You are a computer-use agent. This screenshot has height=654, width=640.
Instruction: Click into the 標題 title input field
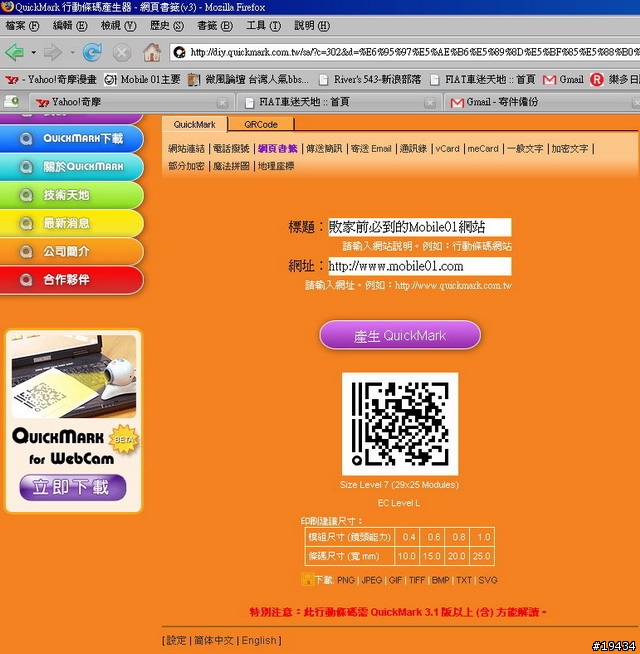pos(420,227)
